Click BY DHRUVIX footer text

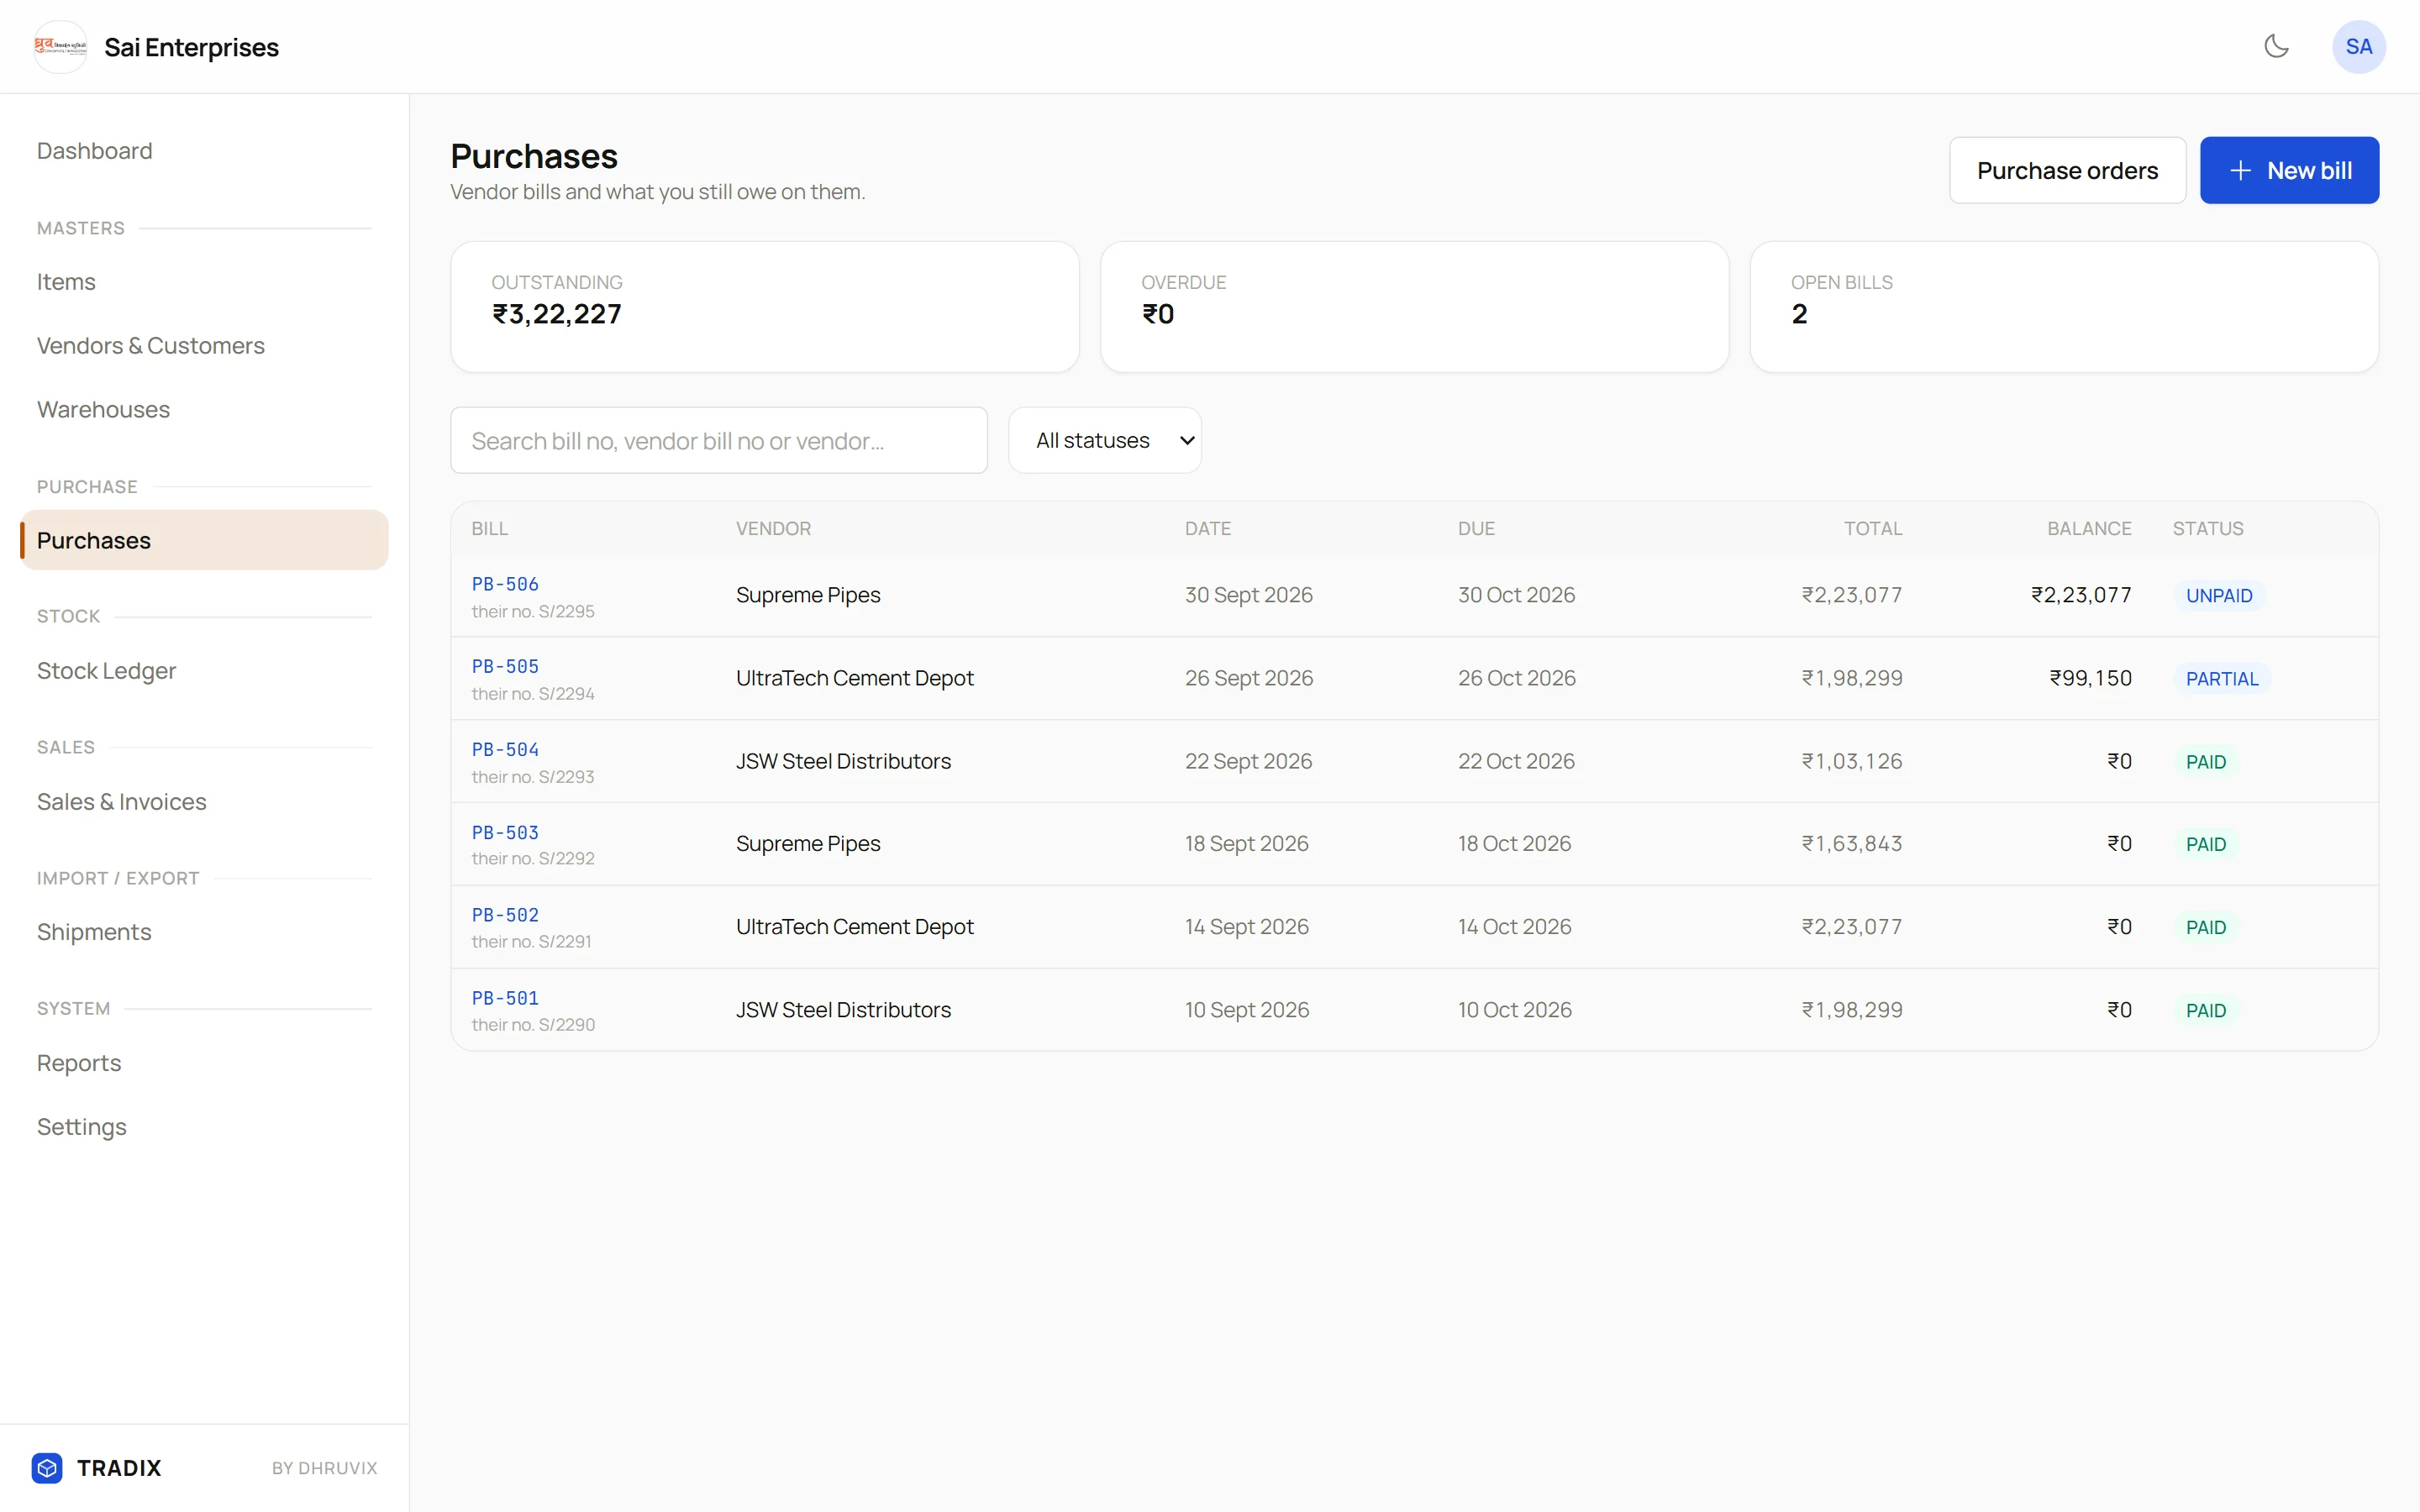[x=324, y=1468]
